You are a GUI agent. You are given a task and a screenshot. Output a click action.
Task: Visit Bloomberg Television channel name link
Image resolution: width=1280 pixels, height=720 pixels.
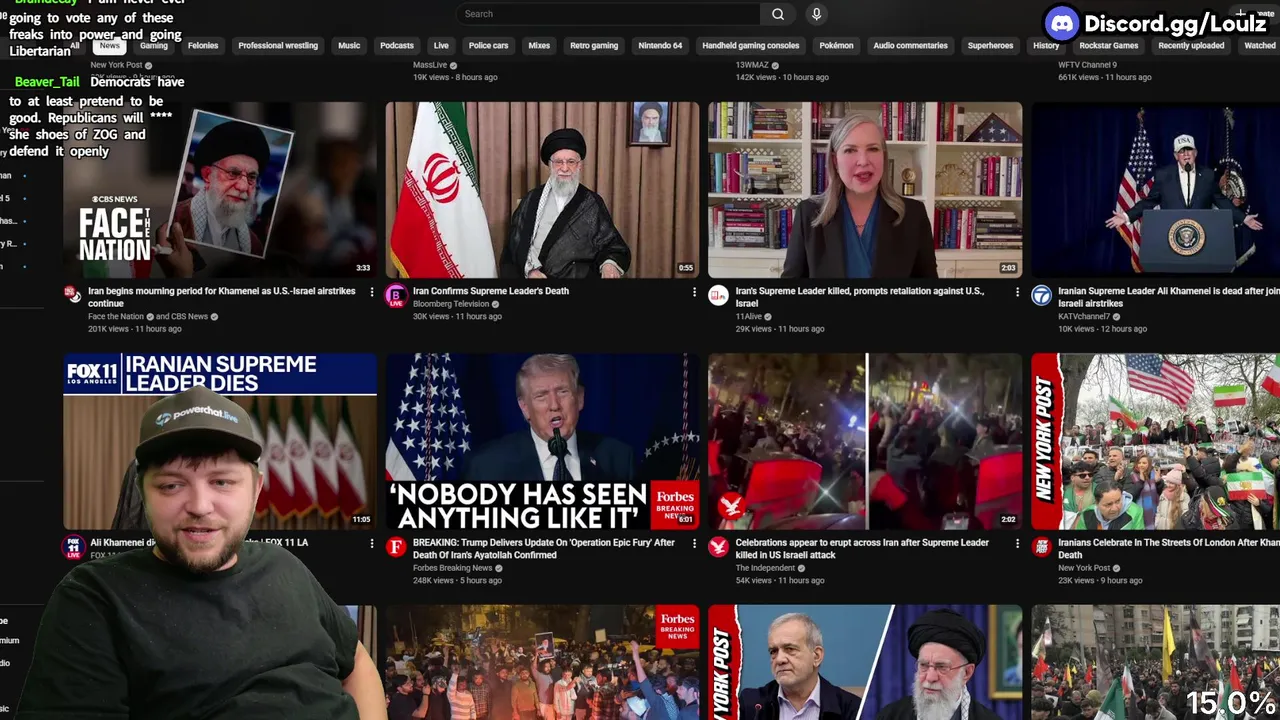coord(451,304)
